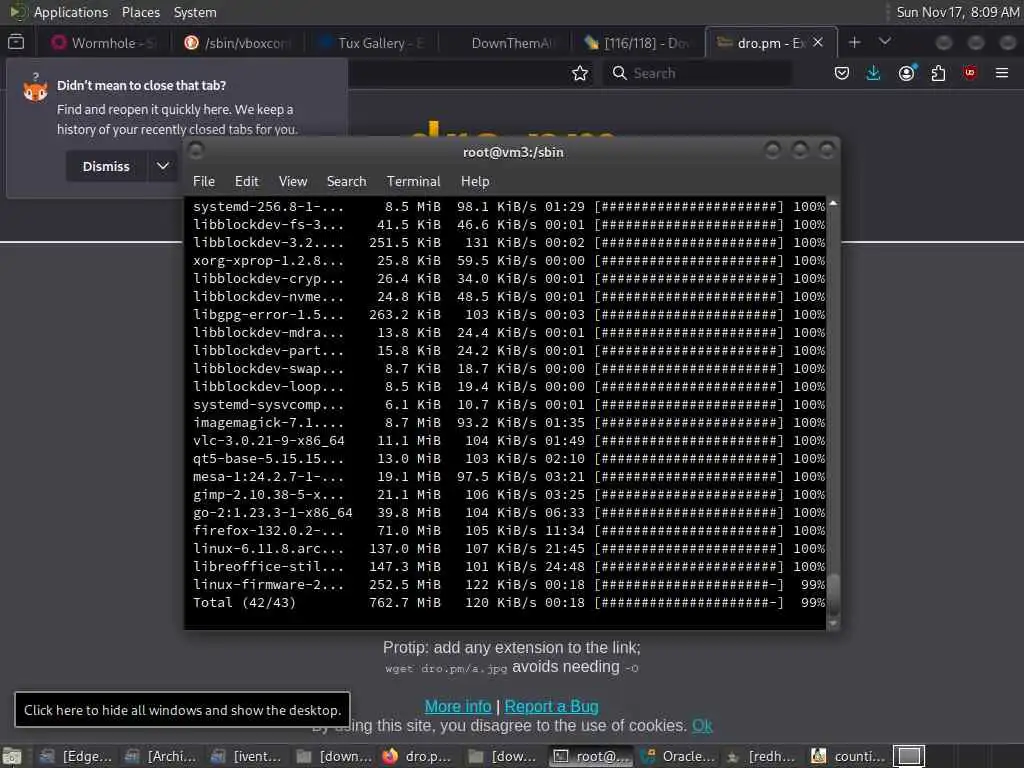Open terminal Help menu

[x=475, y=182]
